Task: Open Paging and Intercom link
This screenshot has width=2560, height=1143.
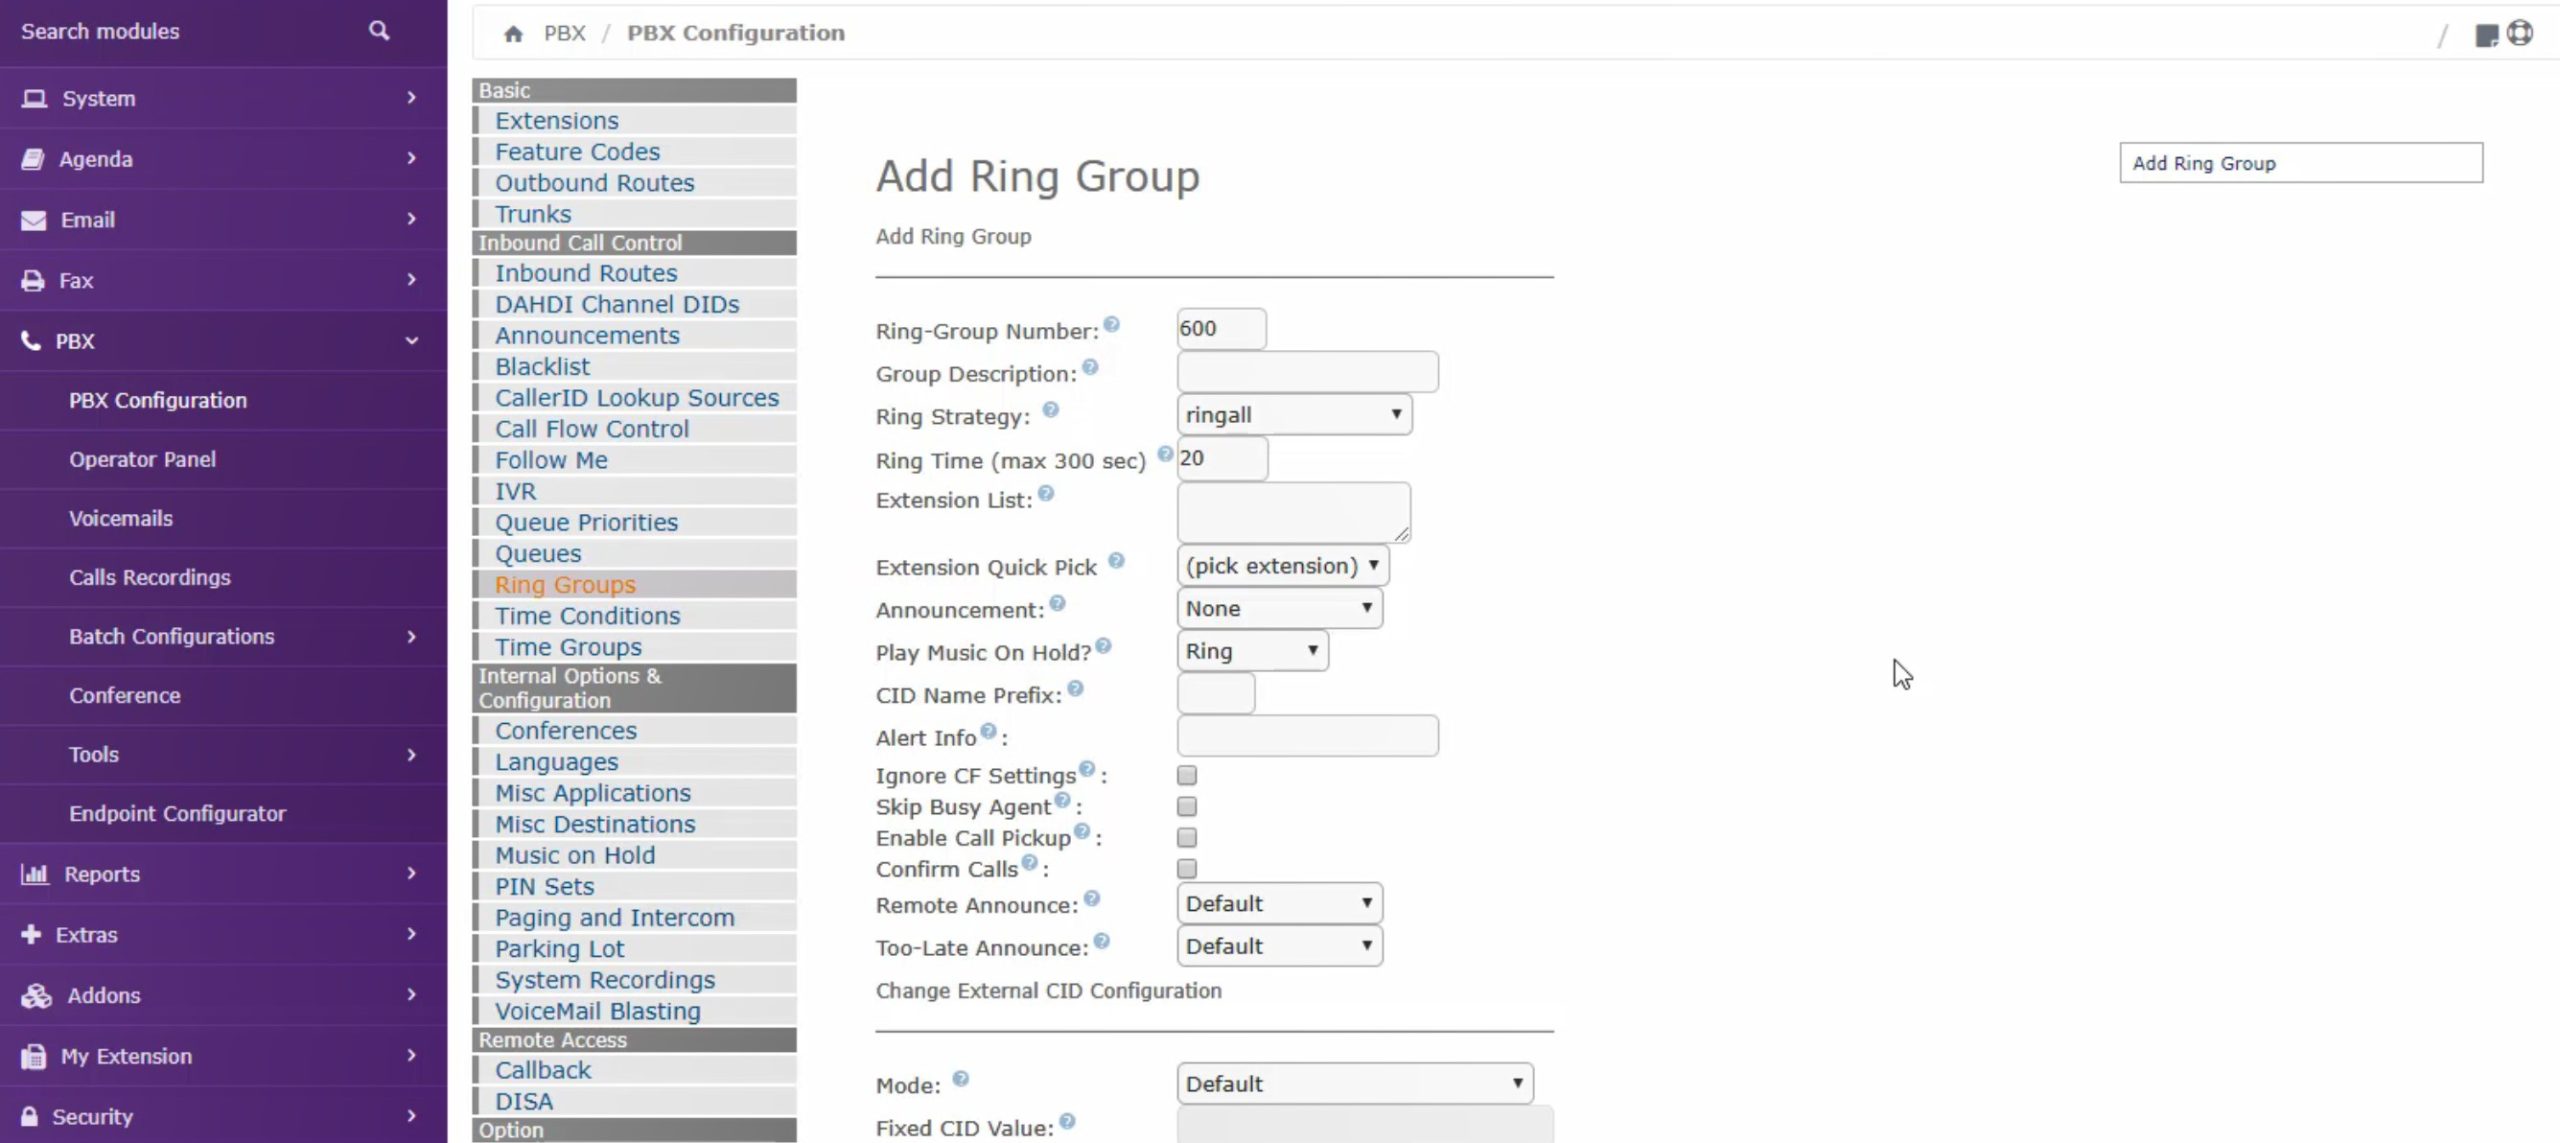Action: tap(615, 918)
